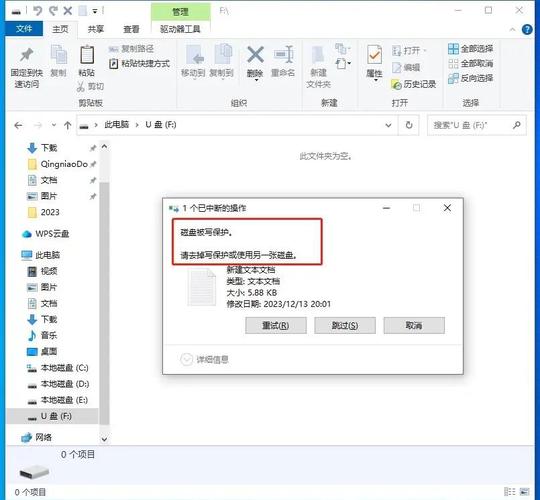Minimize the interrupted action dialog
This screenshot has width=540, height=500.
(x=386, y=208)
